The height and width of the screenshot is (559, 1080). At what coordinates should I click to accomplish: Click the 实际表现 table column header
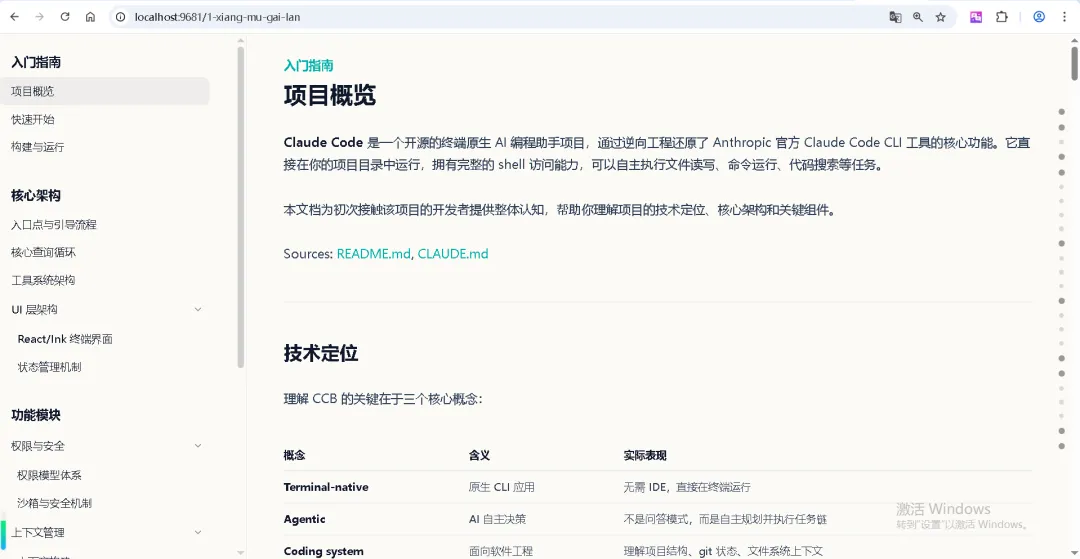coord(645,455)
